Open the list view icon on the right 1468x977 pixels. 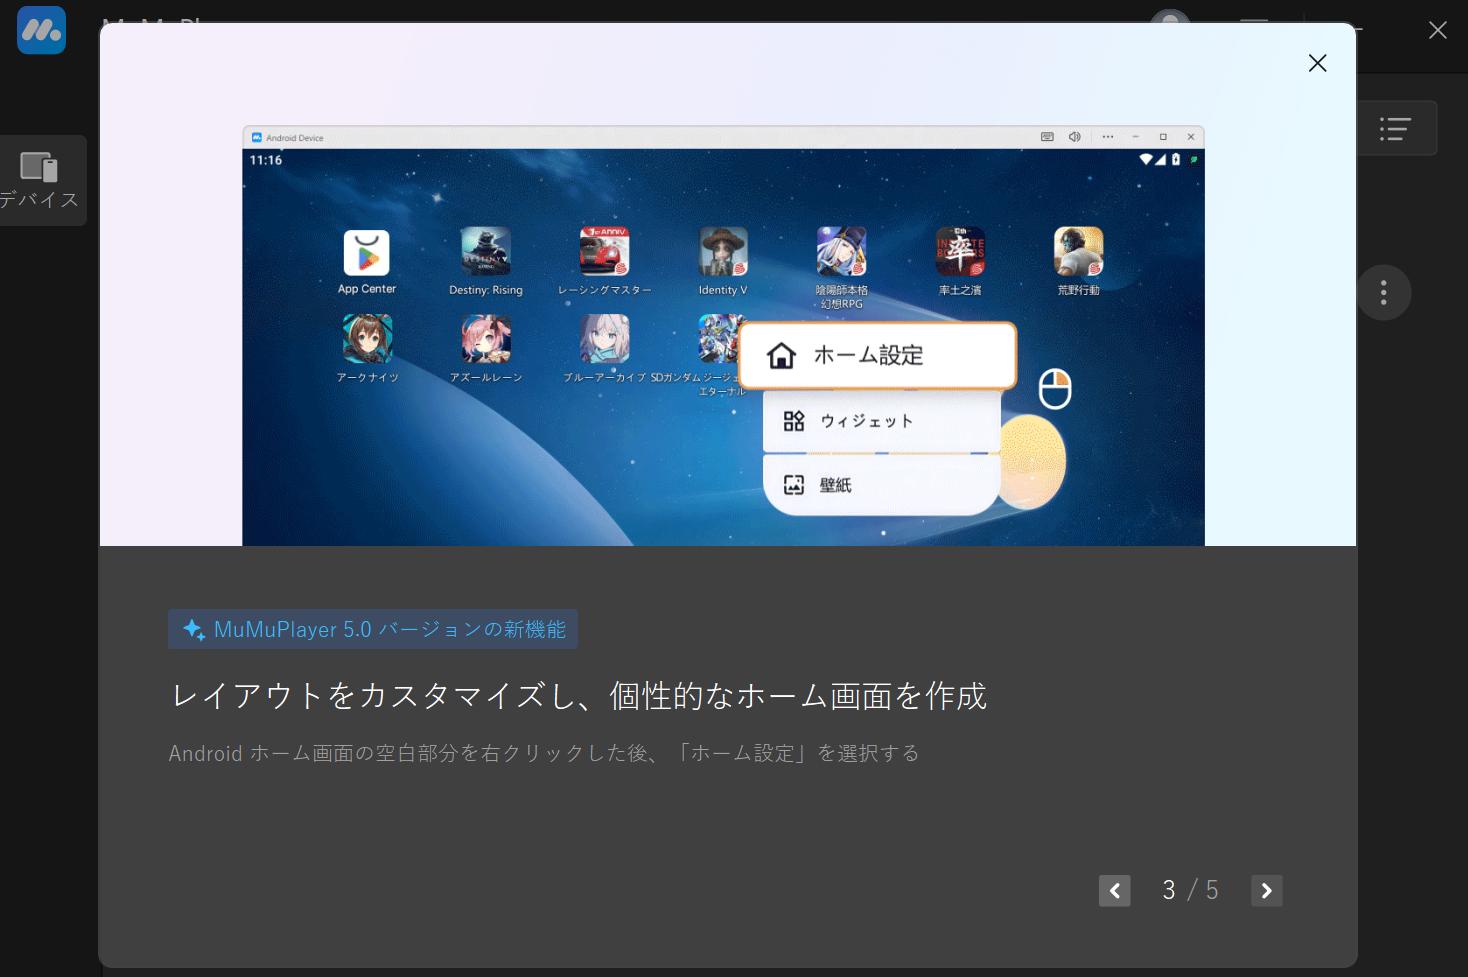[1395, 128]
